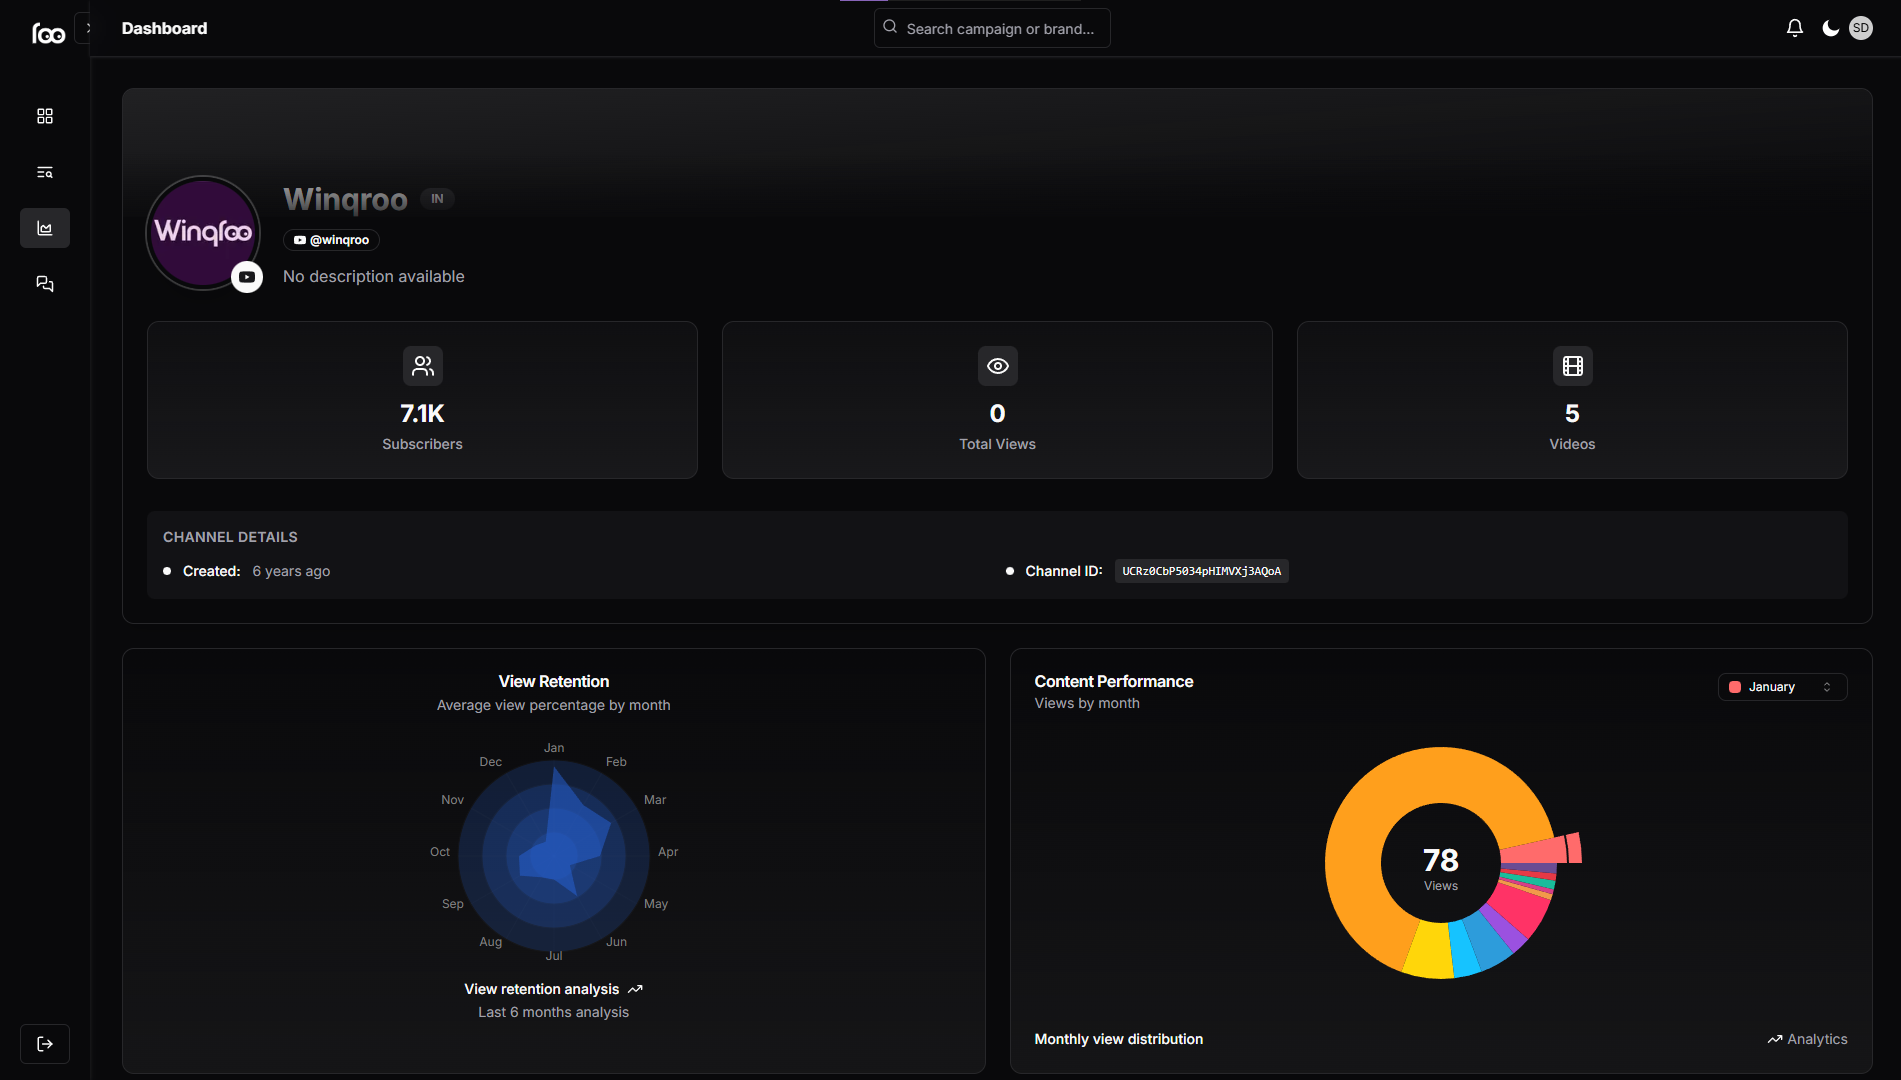Image resolution: width=1901 pixels, height=1080 pixels.
Task: Click the channel ID code badge
Action: pos(1201,571)
